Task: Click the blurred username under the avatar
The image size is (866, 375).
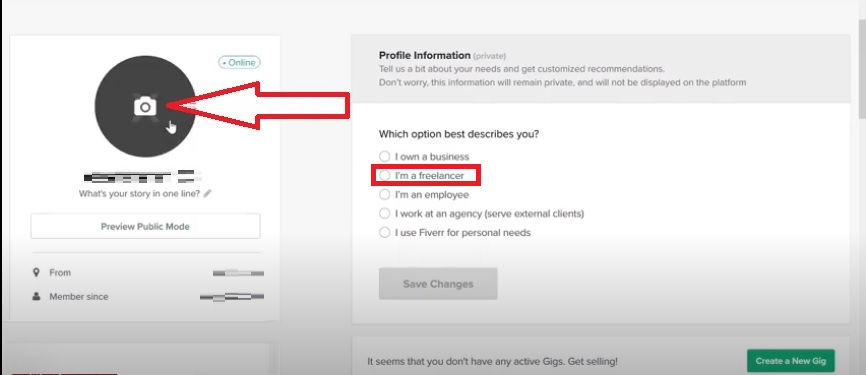Action: click(142, 177)
